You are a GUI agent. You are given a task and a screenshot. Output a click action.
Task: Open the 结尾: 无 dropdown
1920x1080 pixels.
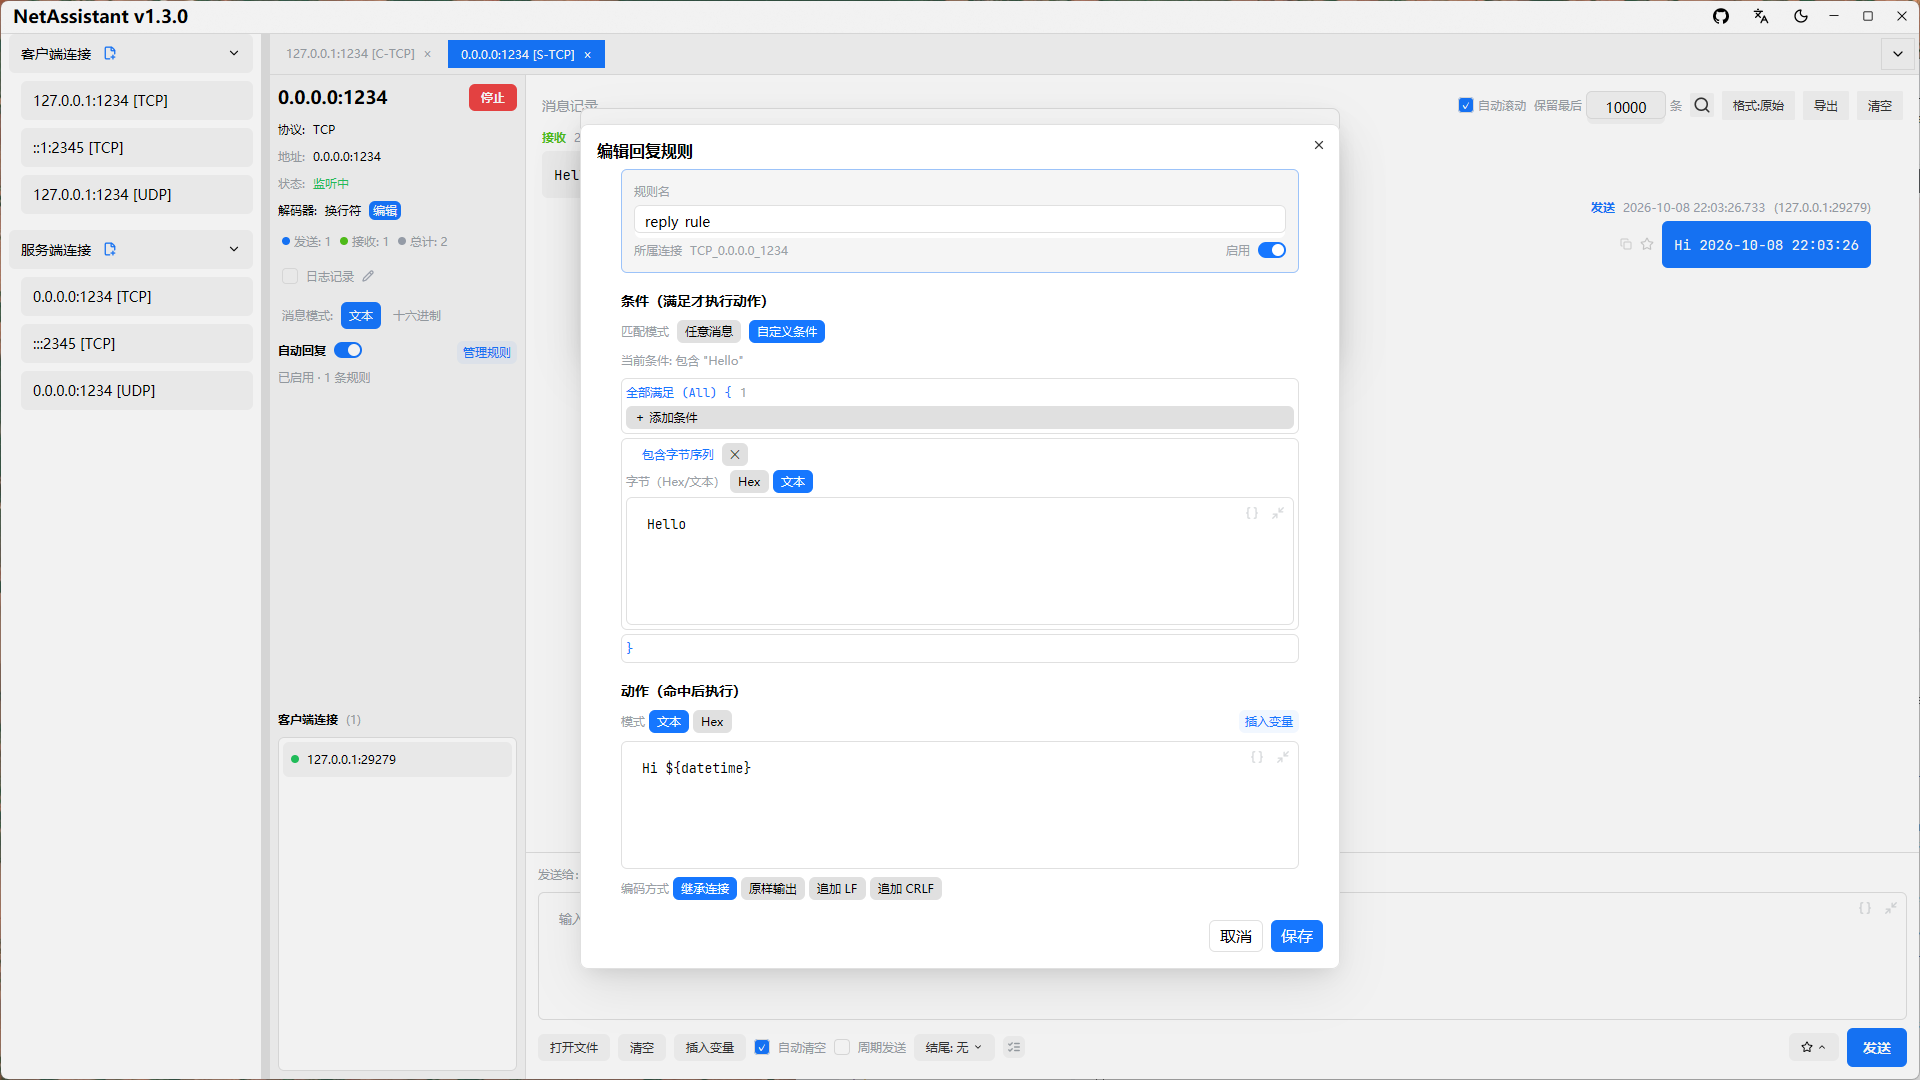click(954, 1047)
